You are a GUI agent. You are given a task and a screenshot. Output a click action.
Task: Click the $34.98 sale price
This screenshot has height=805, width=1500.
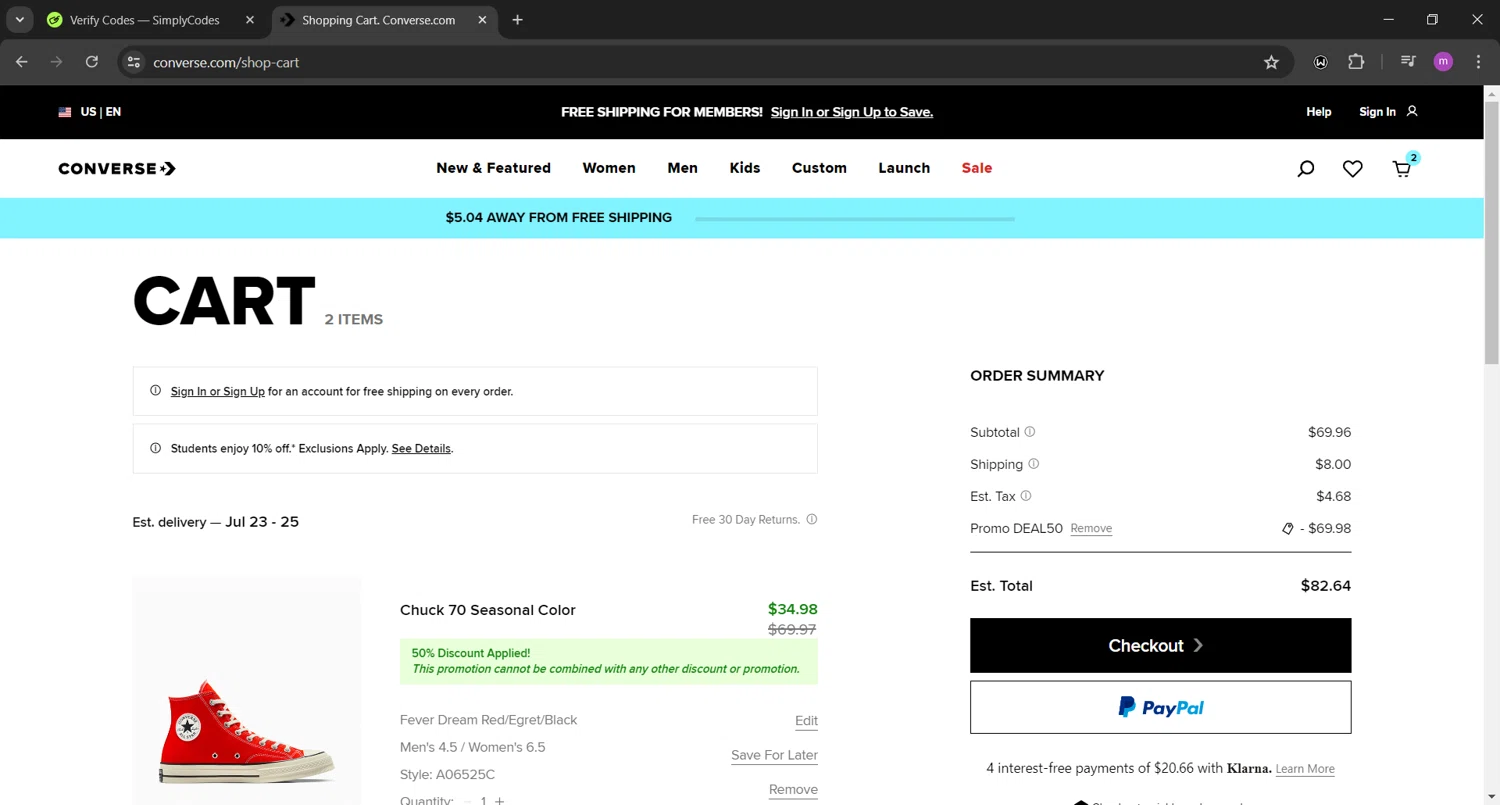[x=792, y=609]
